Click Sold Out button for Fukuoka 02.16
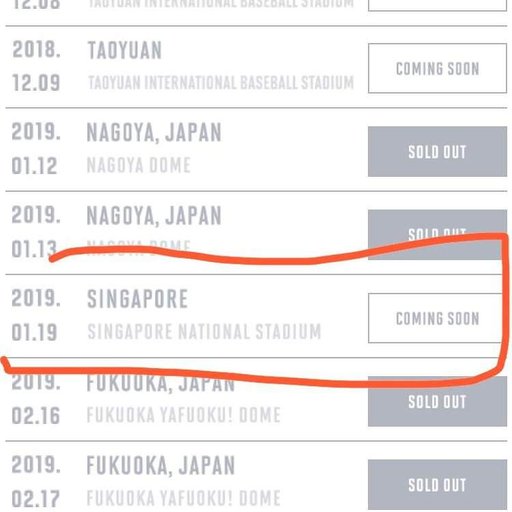The image size is (512, 512). pyautogui.click(x=437, y=401)
